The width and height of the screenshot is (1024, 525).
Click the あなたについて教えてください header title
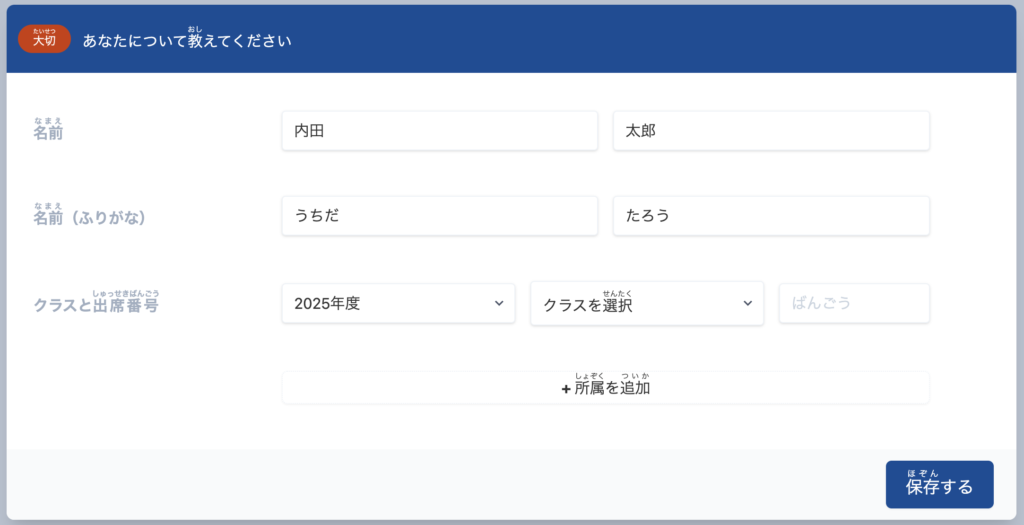coord(187,41)
